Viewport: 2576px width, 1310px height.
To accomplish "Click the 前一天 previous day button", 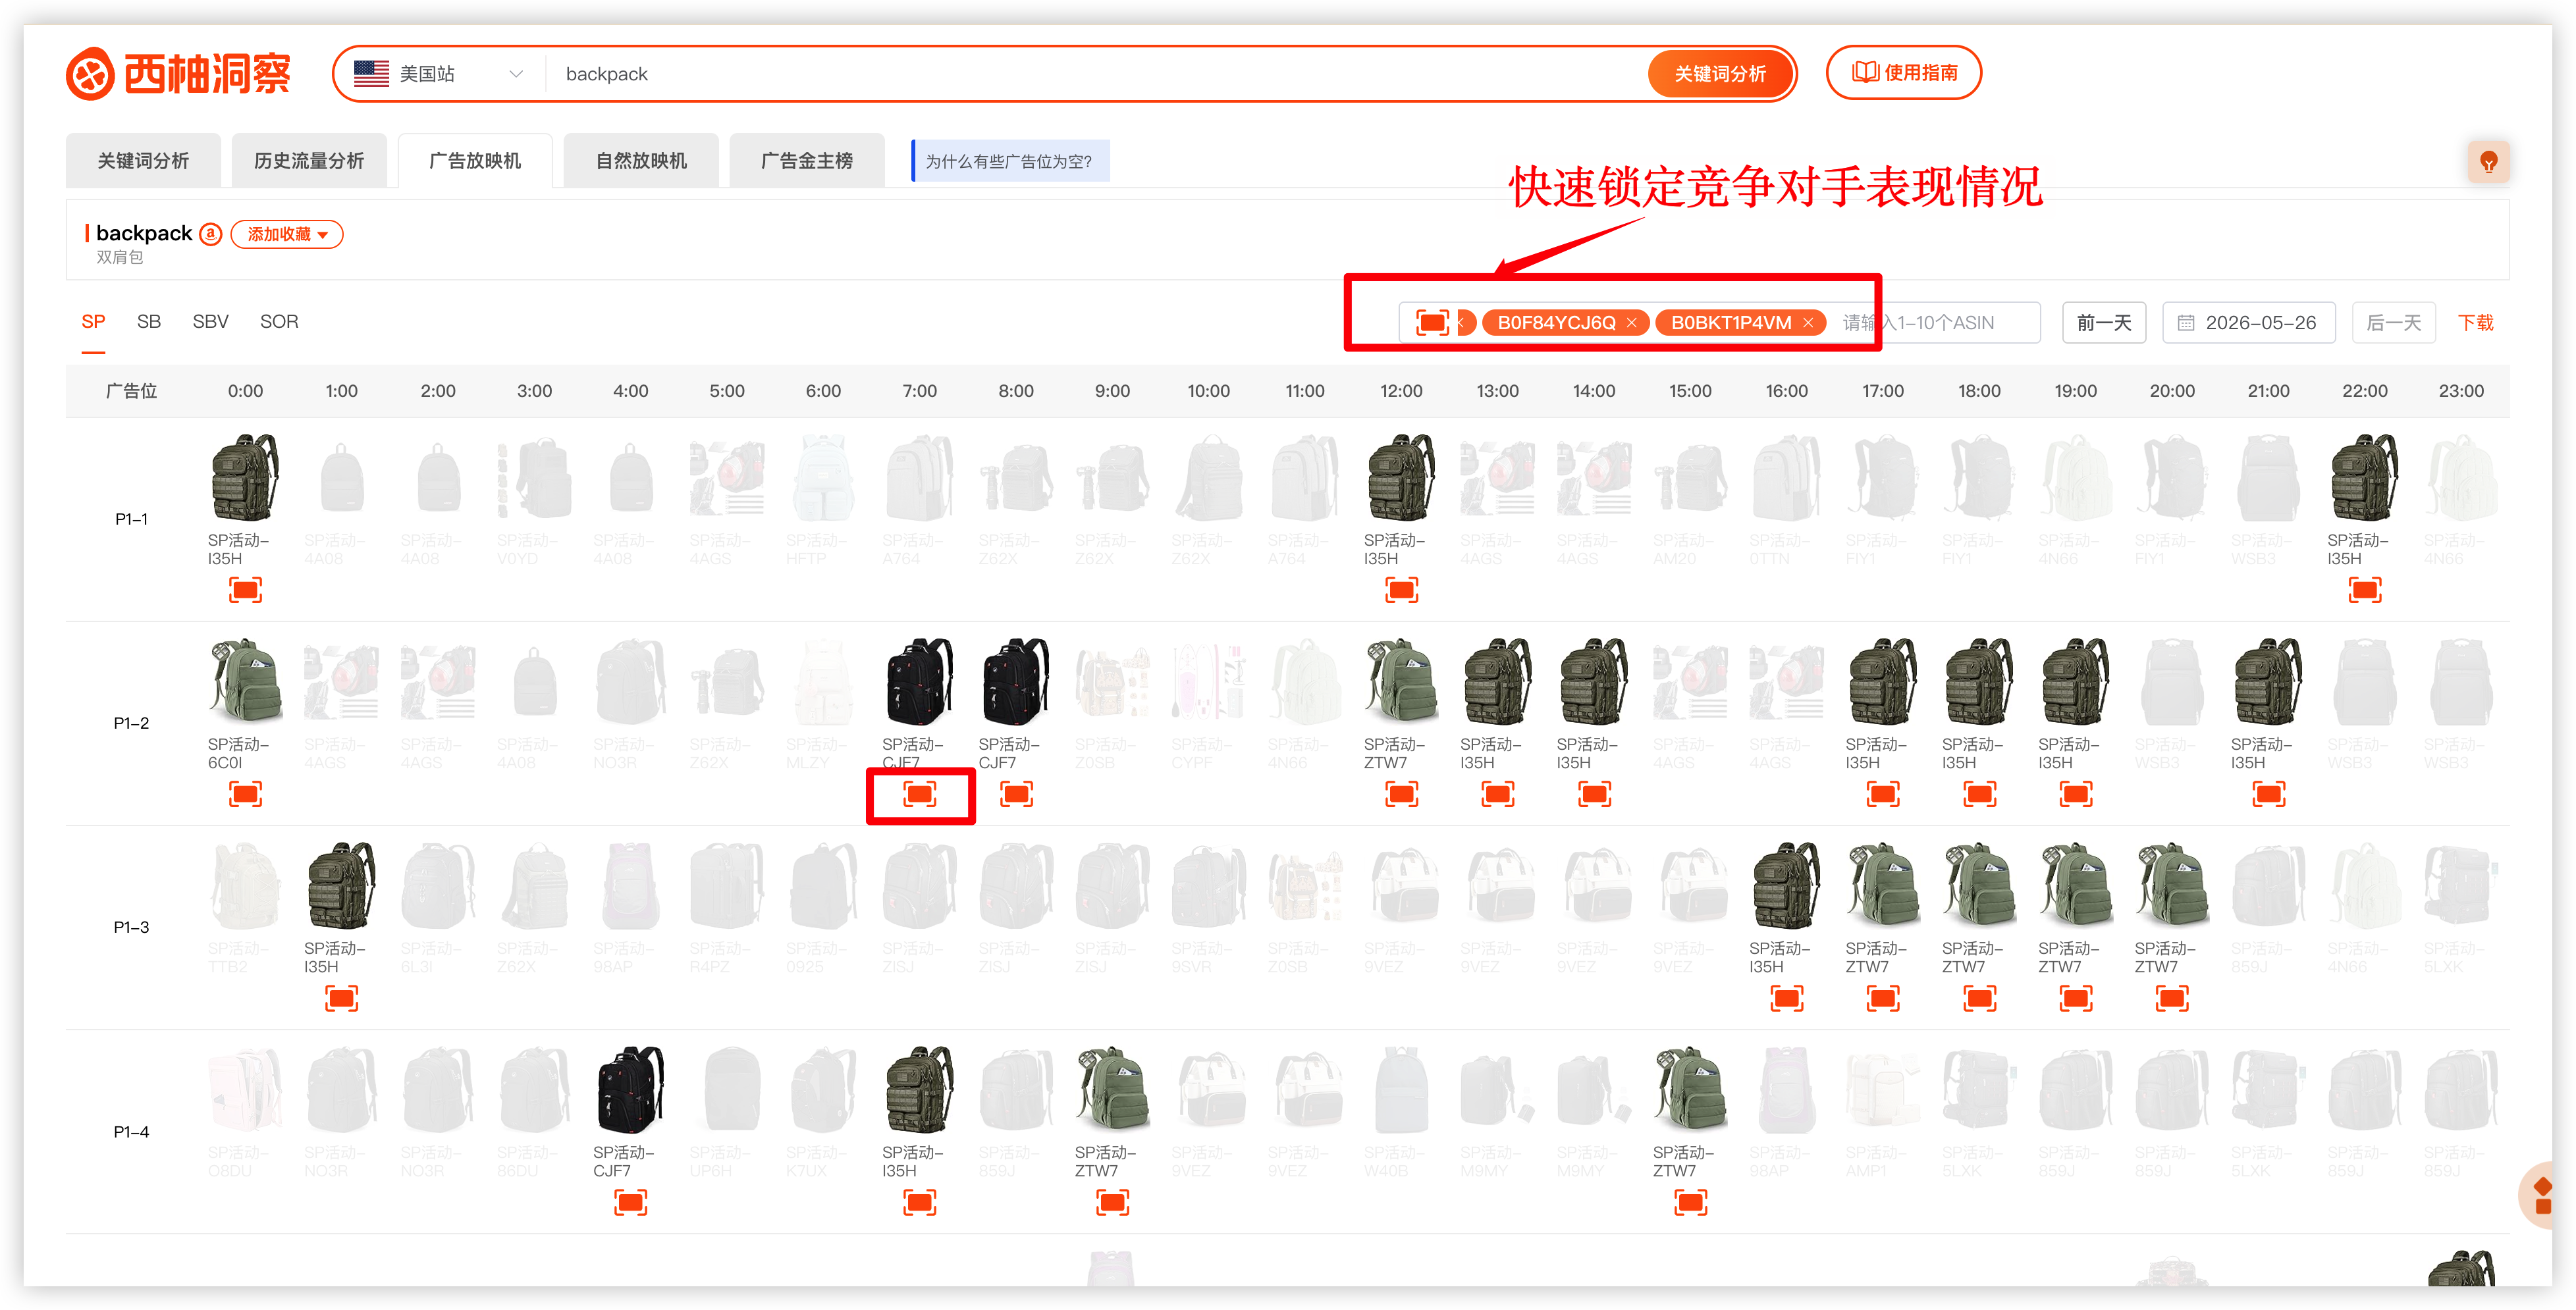I will tap(2103, 323).
